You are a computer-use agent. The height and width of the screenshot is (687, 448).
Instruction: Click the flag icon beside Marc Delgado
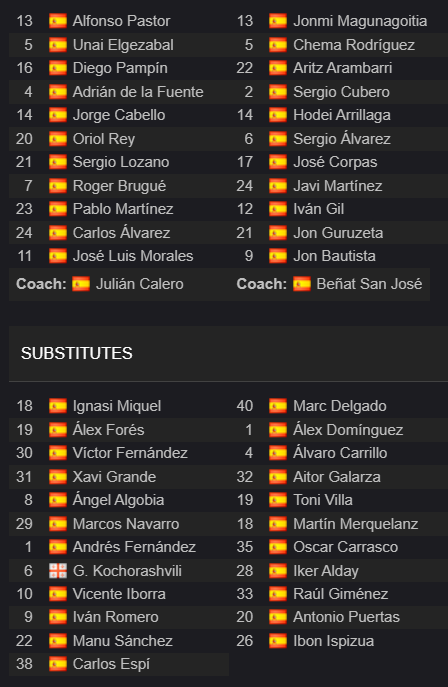[278, 406]
